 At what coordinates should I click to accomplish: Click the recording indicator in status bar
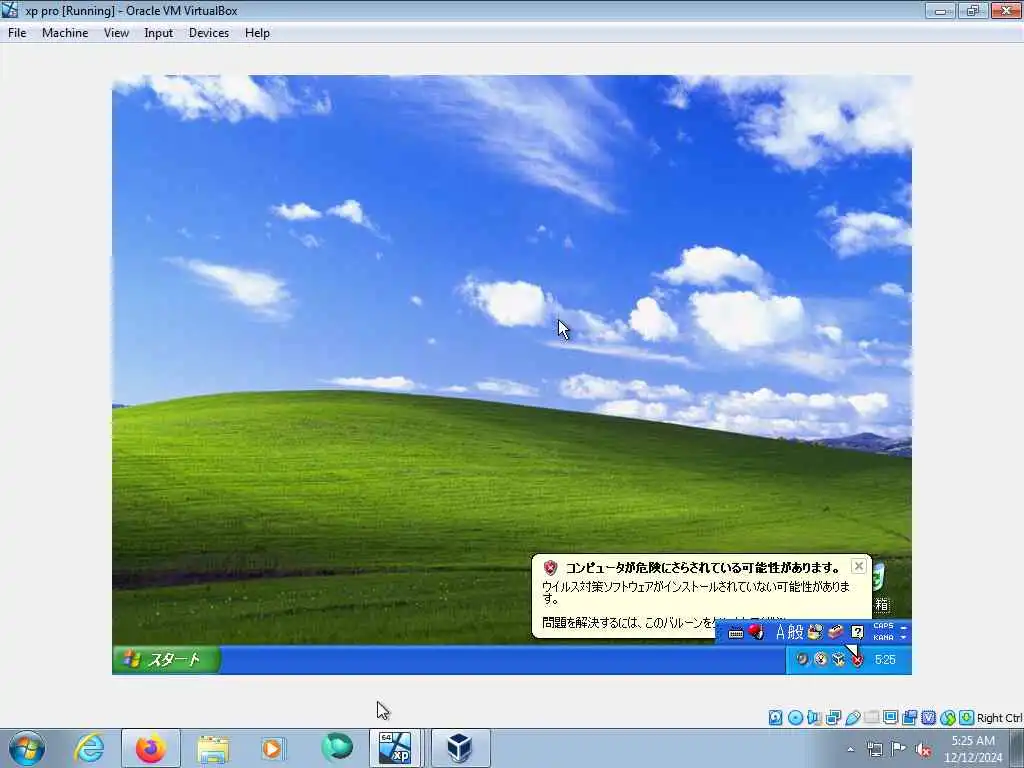[x=910, y=718]
